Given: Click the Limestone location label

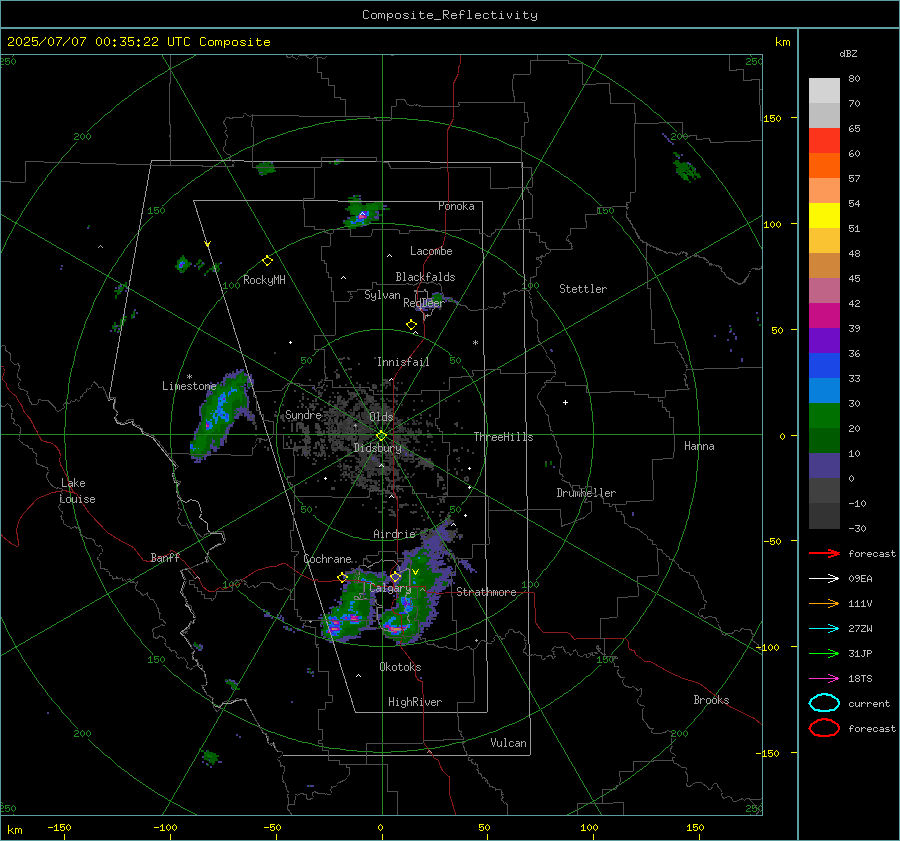Looking at the screenshot, I should 189,386.
